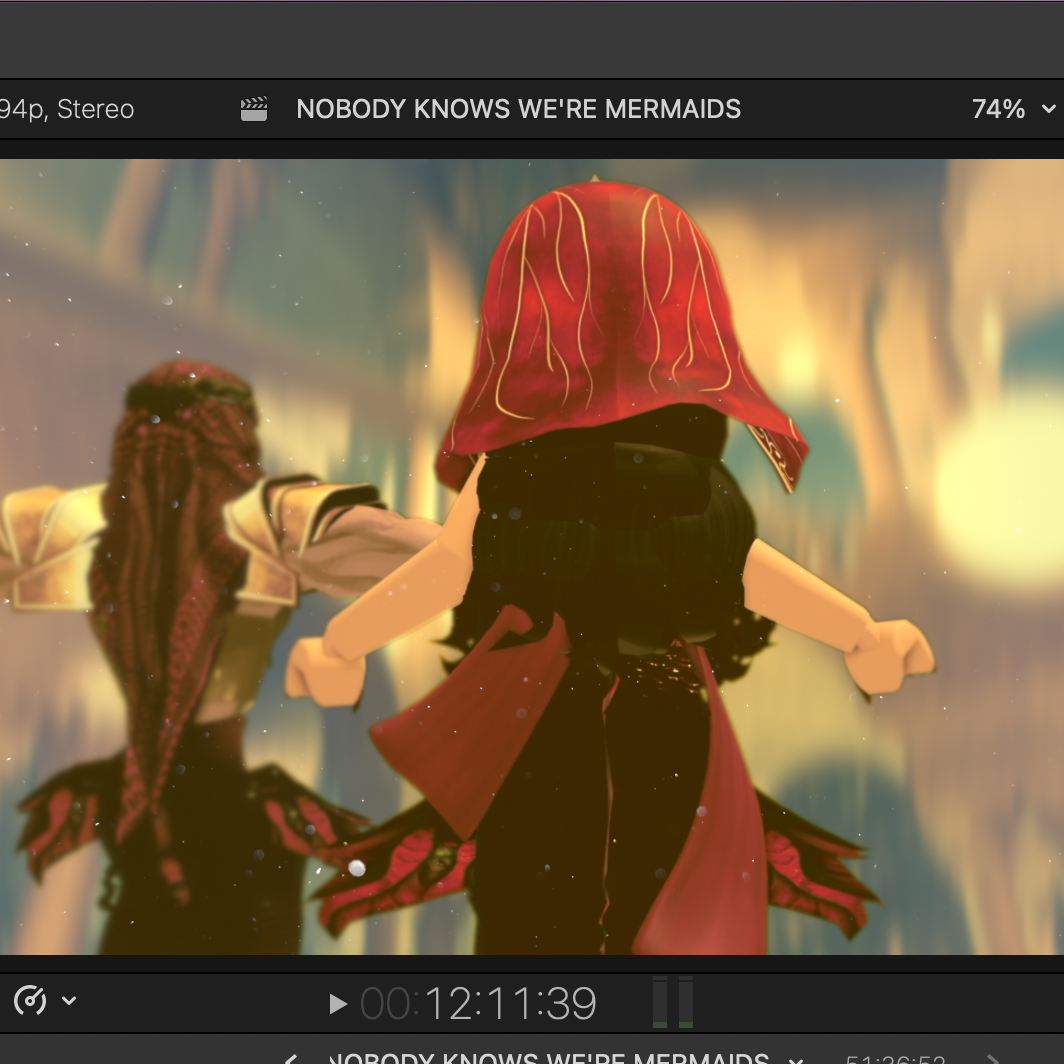Click the clapperboard project icon in viewer header
This screenshot has width=1064, height=1064.
[254, 109]
